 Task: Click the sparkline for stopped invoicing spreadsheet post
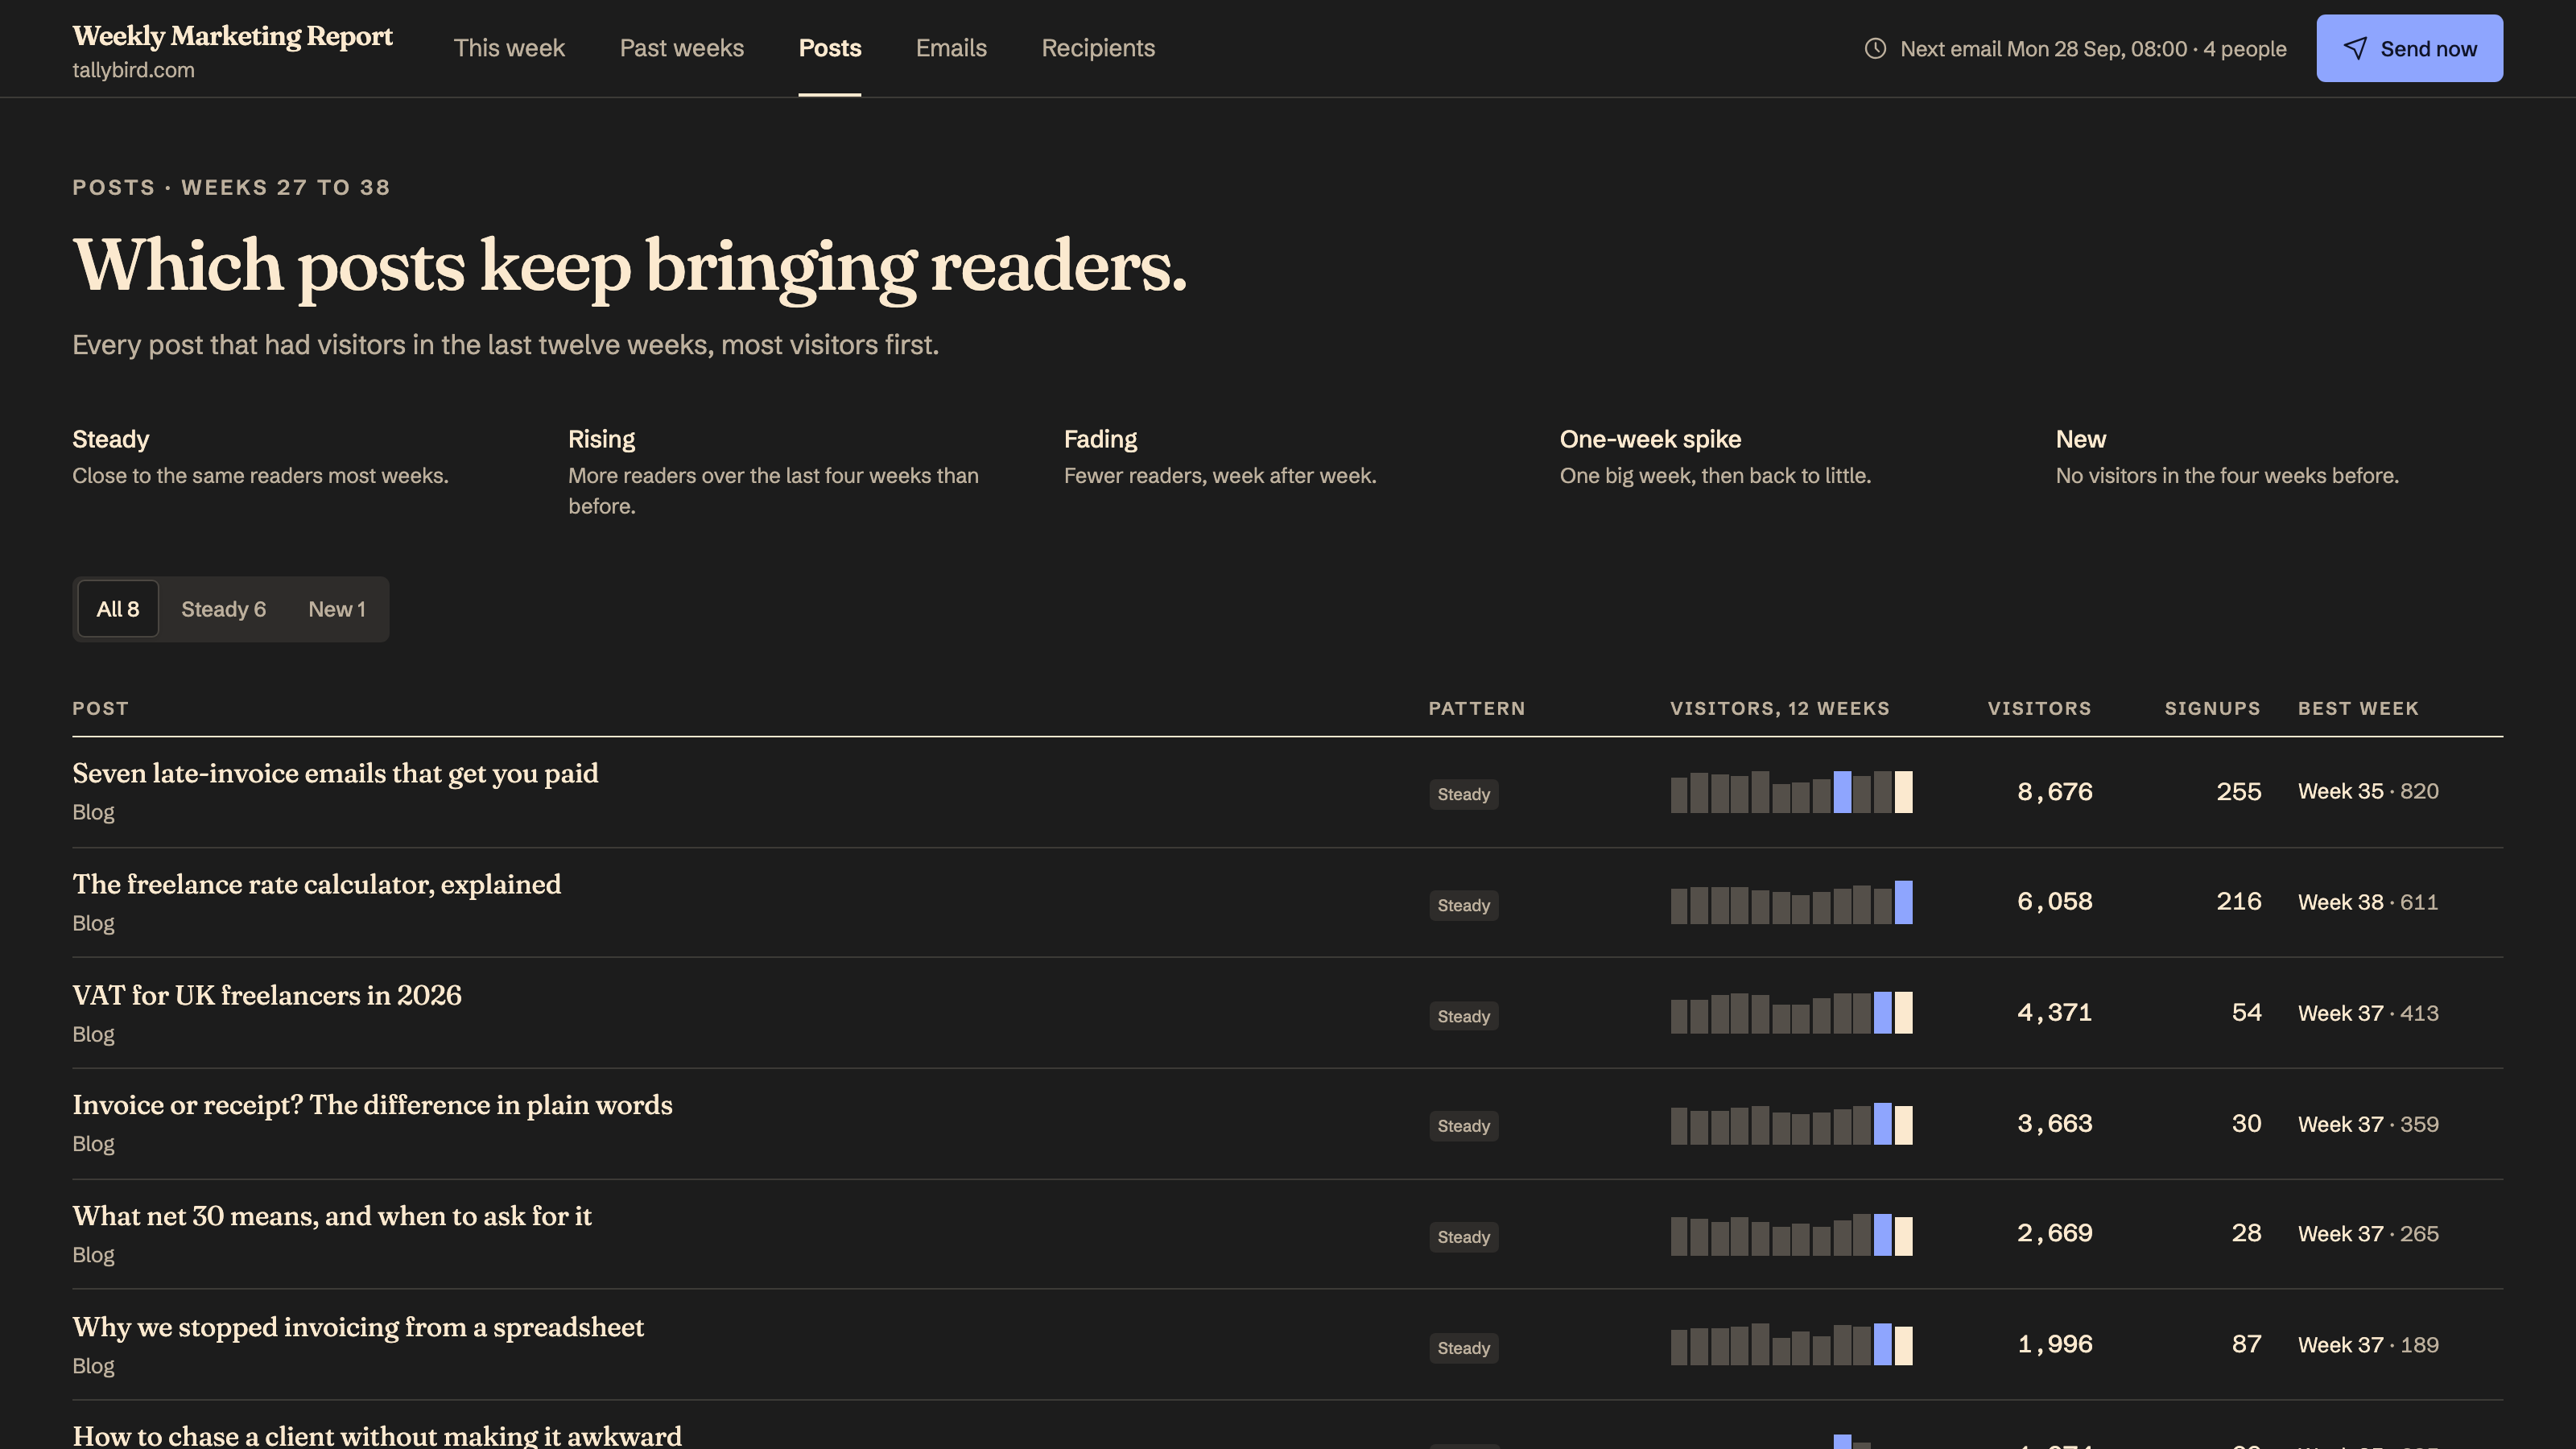(x=1791, y=1344)
